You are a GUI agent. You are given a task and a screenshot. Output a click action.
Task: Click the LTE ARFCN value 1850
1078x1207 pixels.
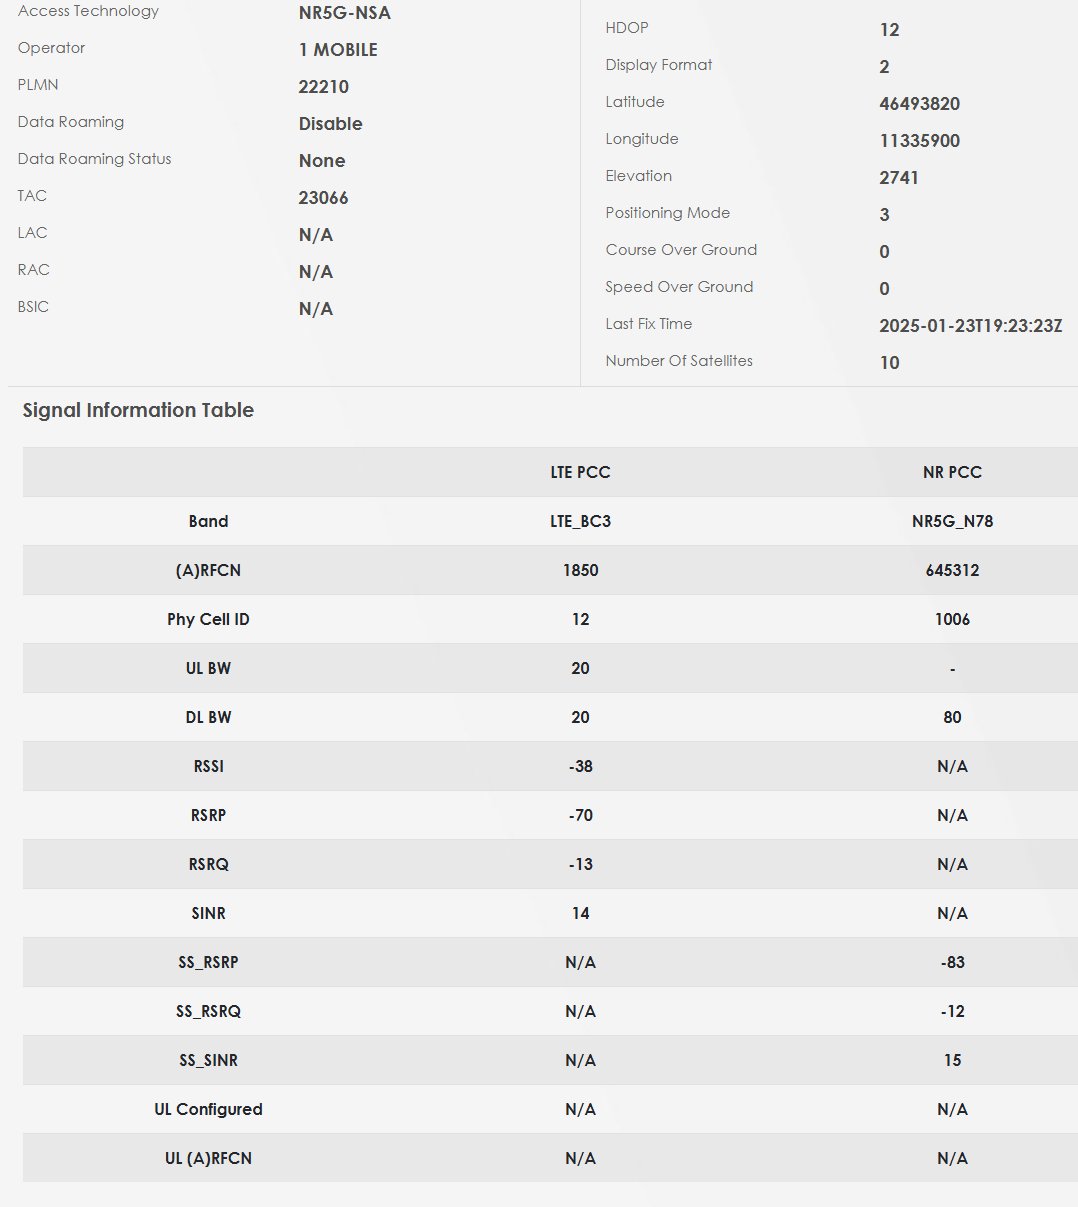[x=580, y=570]
